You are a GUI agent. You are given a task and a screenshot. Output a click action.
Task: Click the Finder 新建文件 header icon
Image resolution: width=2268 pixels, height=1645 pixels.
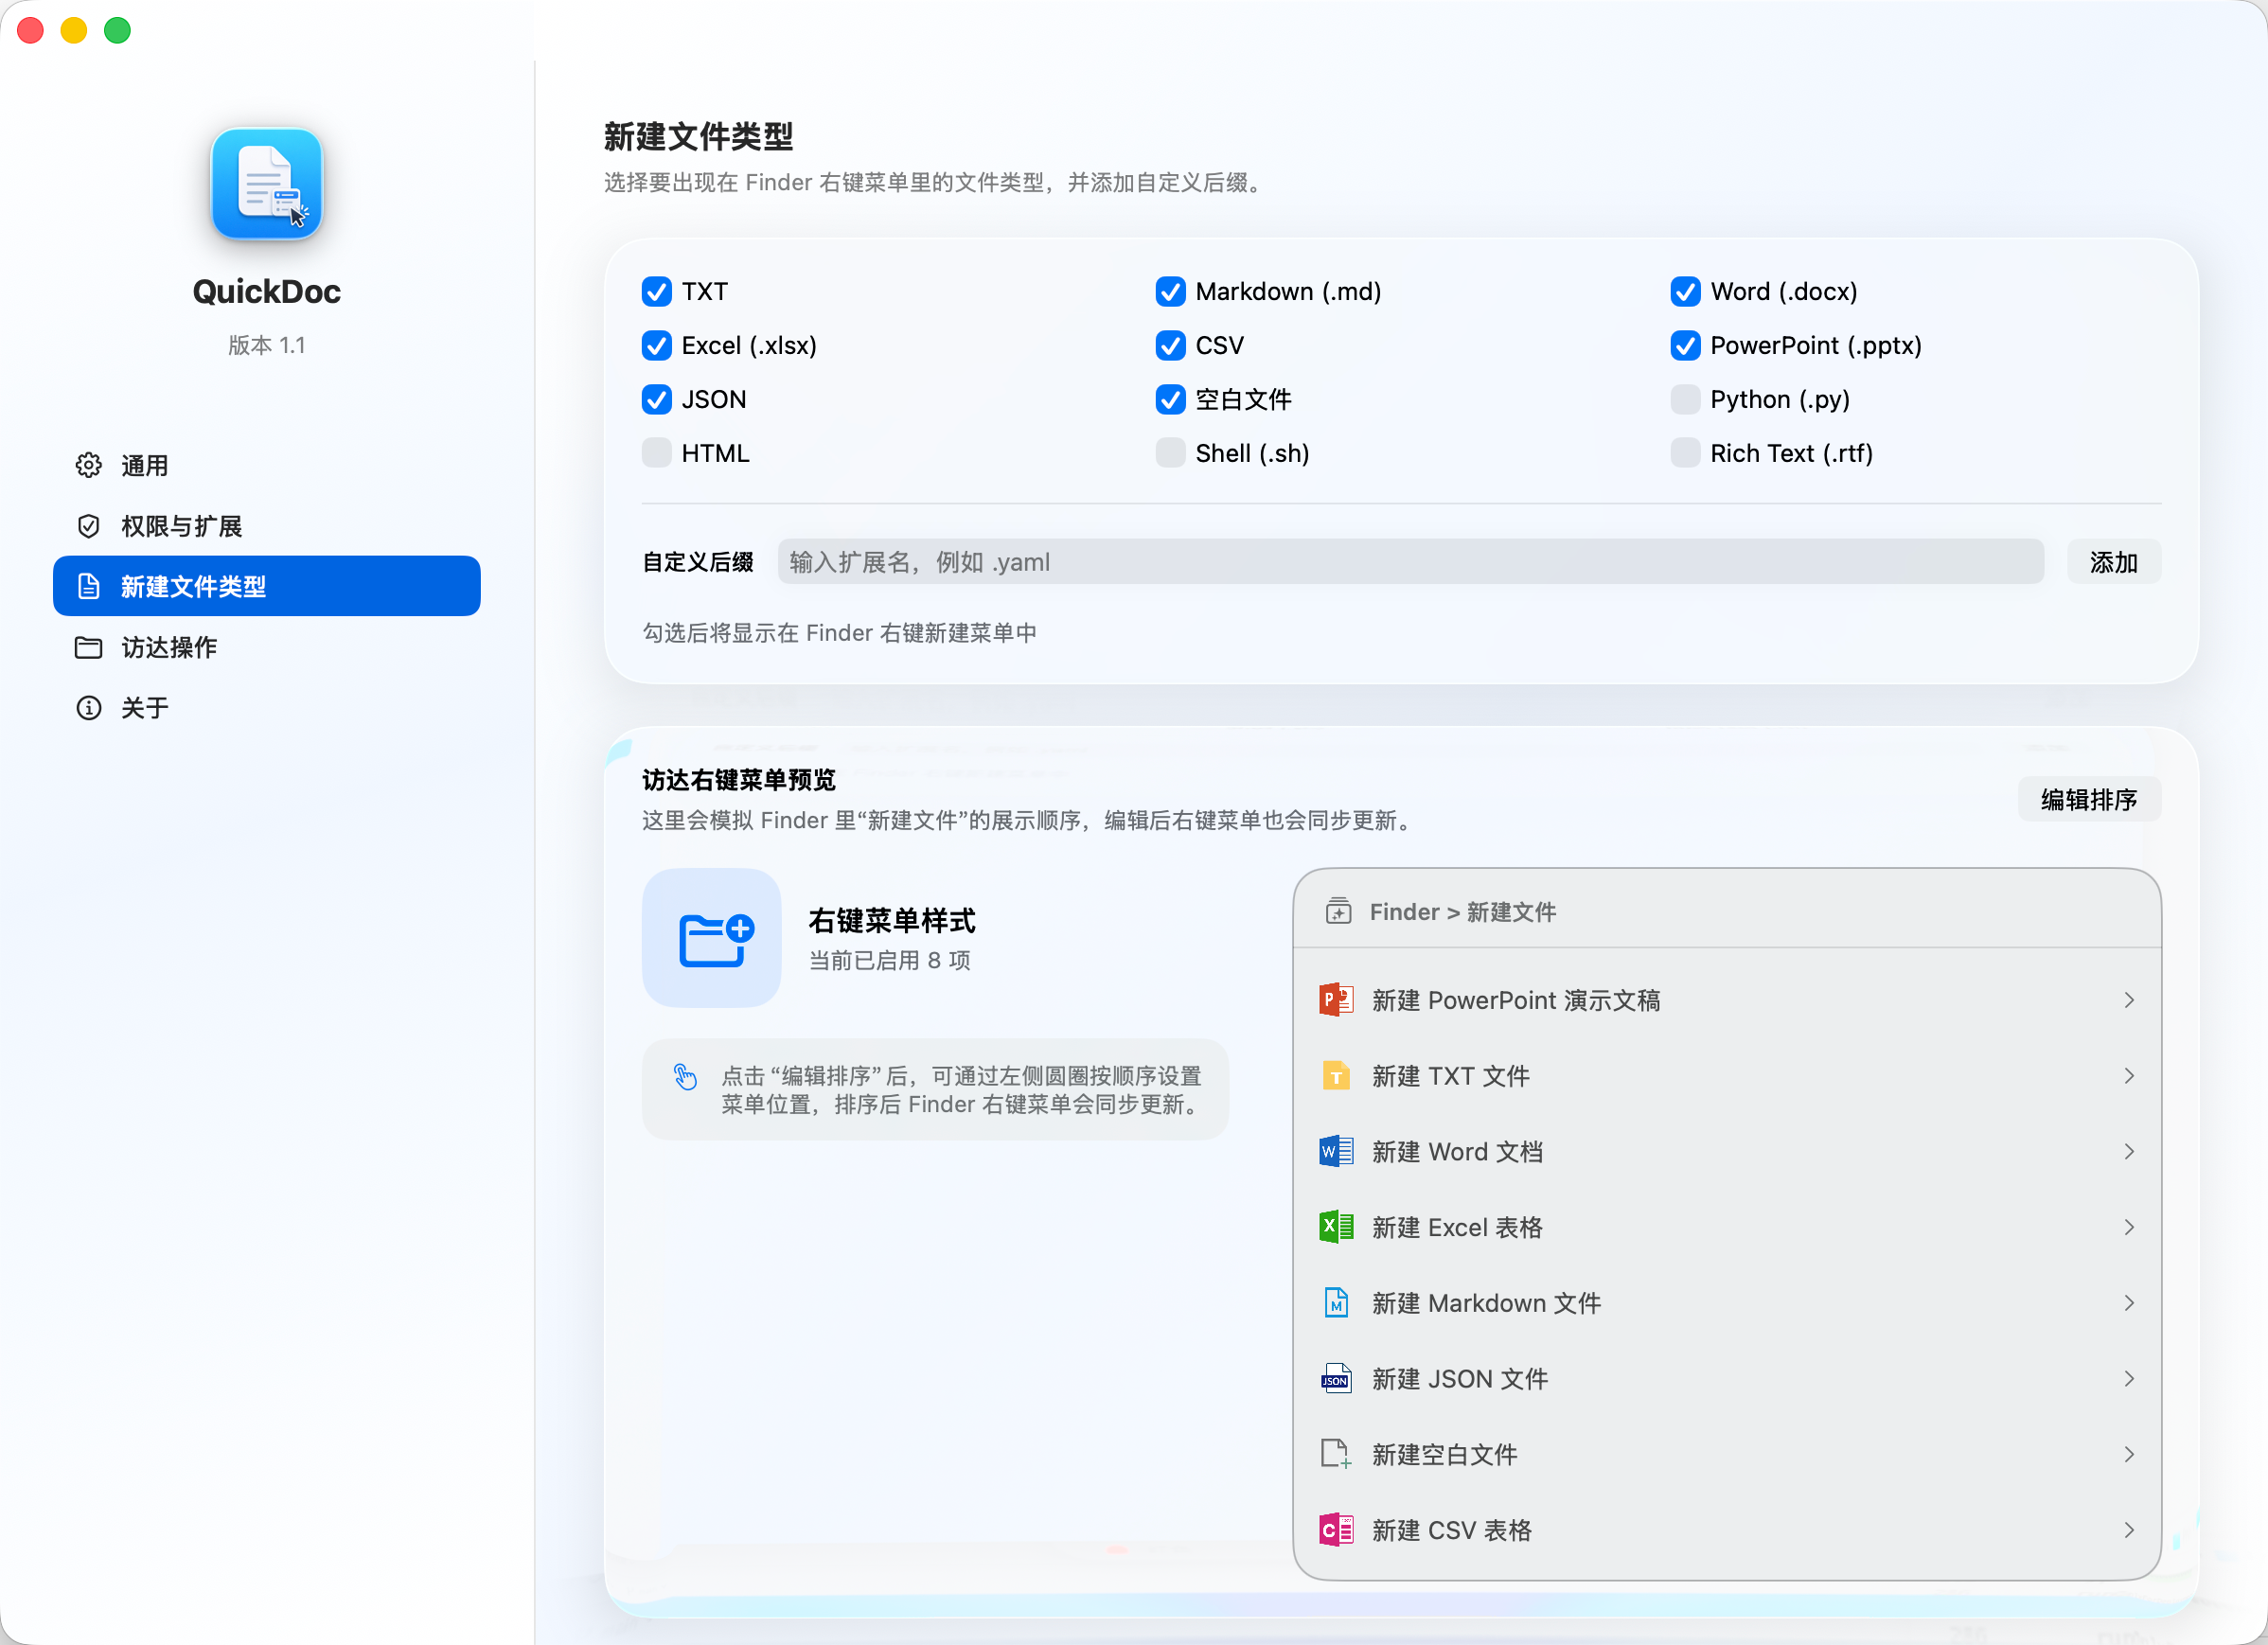(1338, 912)
